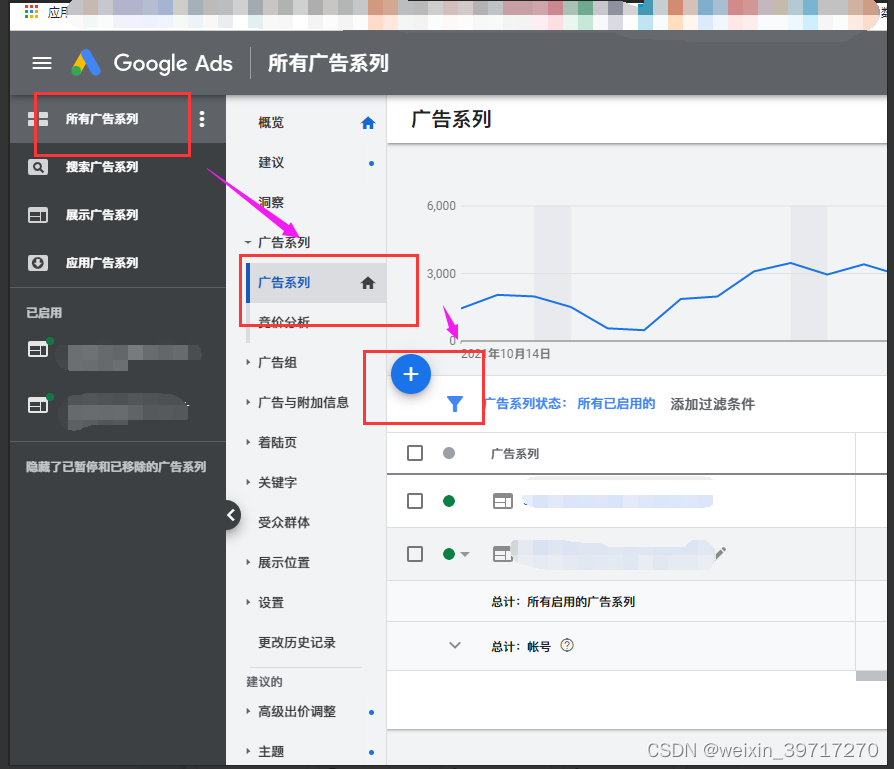Open the 概览 page
The width and height of the screenshot is (894, 769).
[271, 123]
